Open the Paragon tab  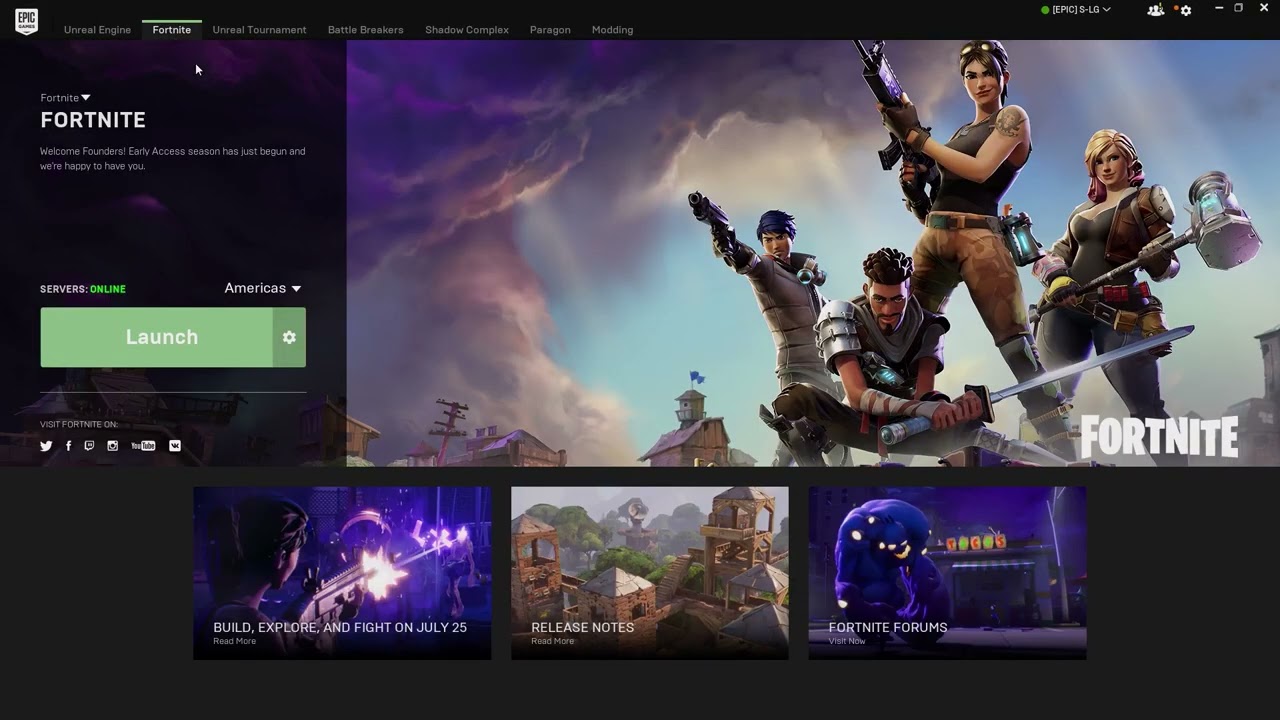(x=550, y=30)
